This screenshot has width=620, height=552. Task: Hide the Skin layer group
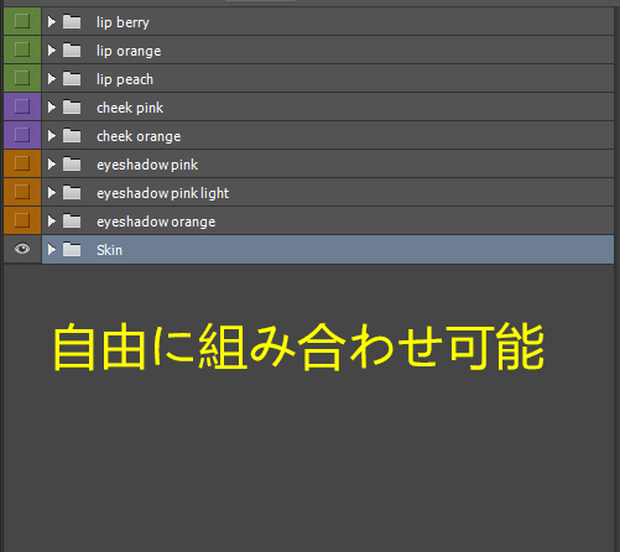pyautogui.click(x=22, y=249)
